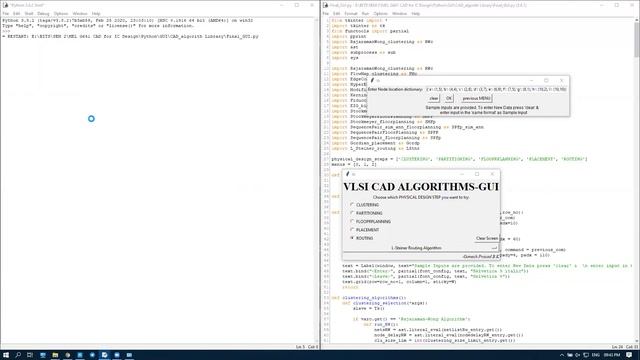Open File menu in editor window

point(325,13)
